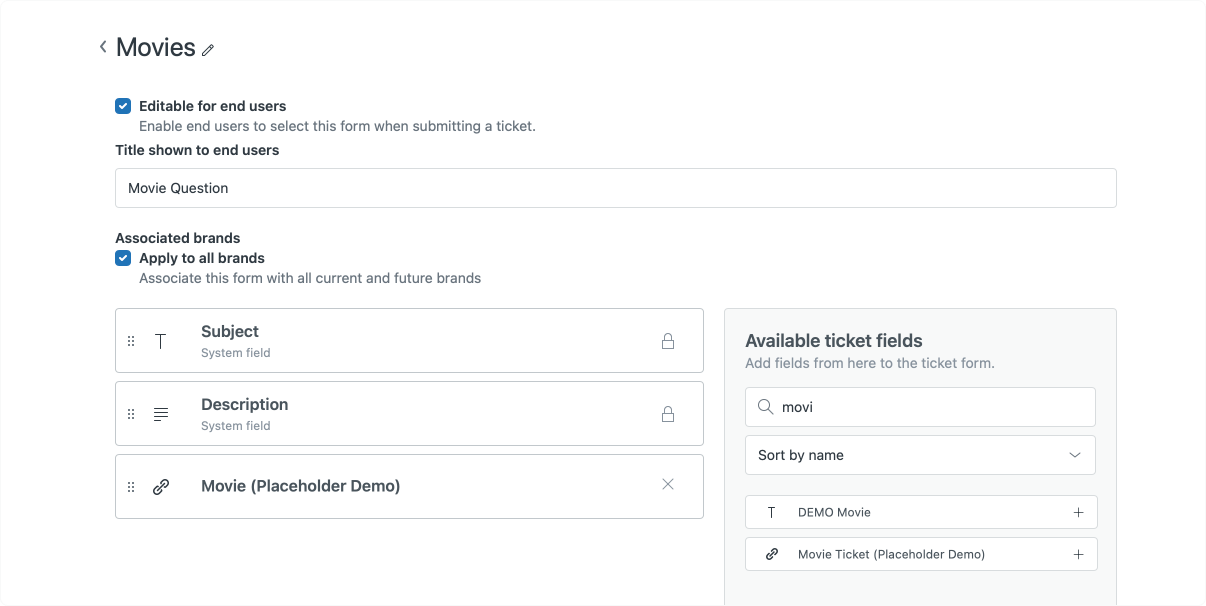The height and width of the screenshot is (606, 1206).
Task: Click the Title shown to end users input
Action: click(615, 188)
